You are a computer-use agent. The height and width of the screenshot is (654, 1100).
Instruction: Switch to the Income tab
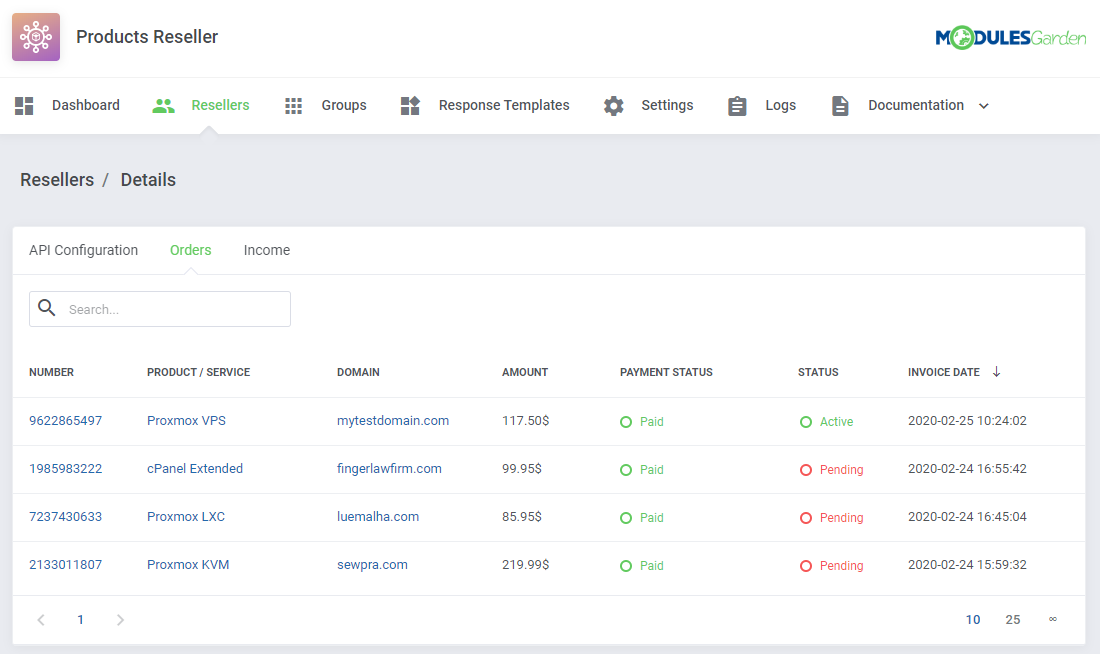(x=267, y=251)
